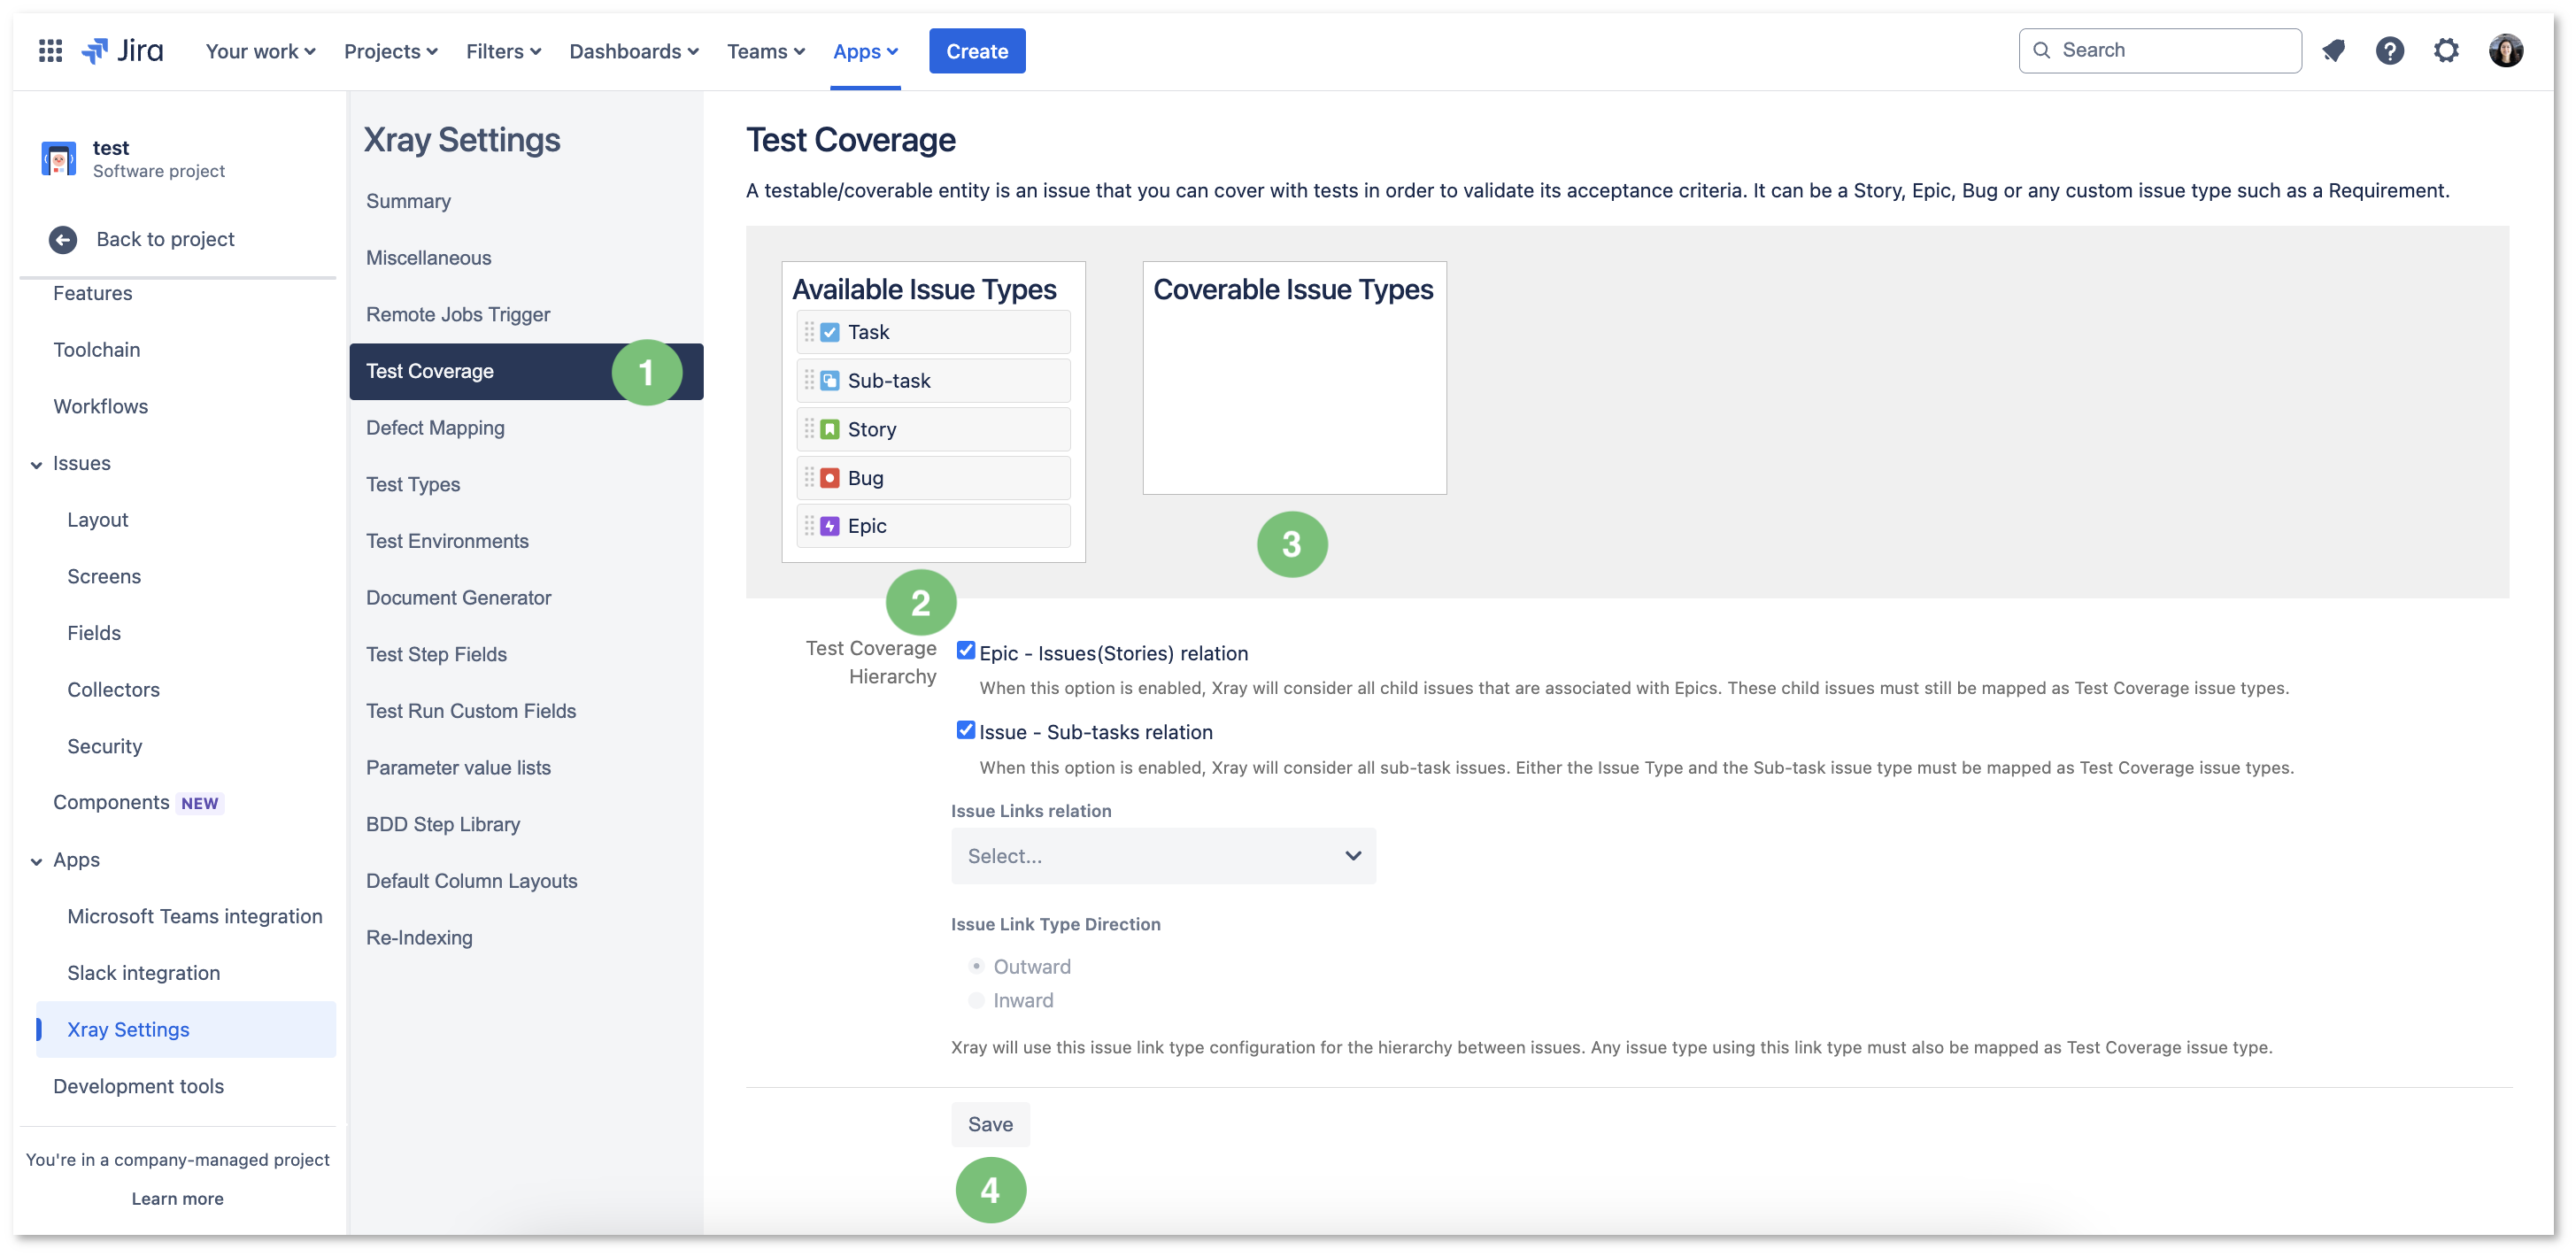
Task: Open the Teams dropdown
Action: pos(765,51)
